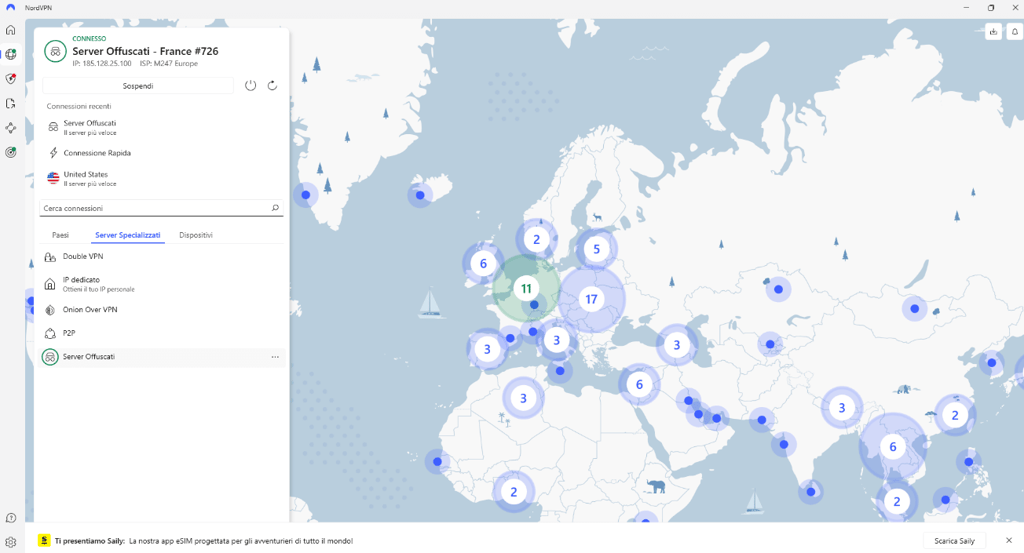Image resolution: width=1024 pixels, height=553 pixels.
Task: Select P2P specialty server
Action: [161, 333]
